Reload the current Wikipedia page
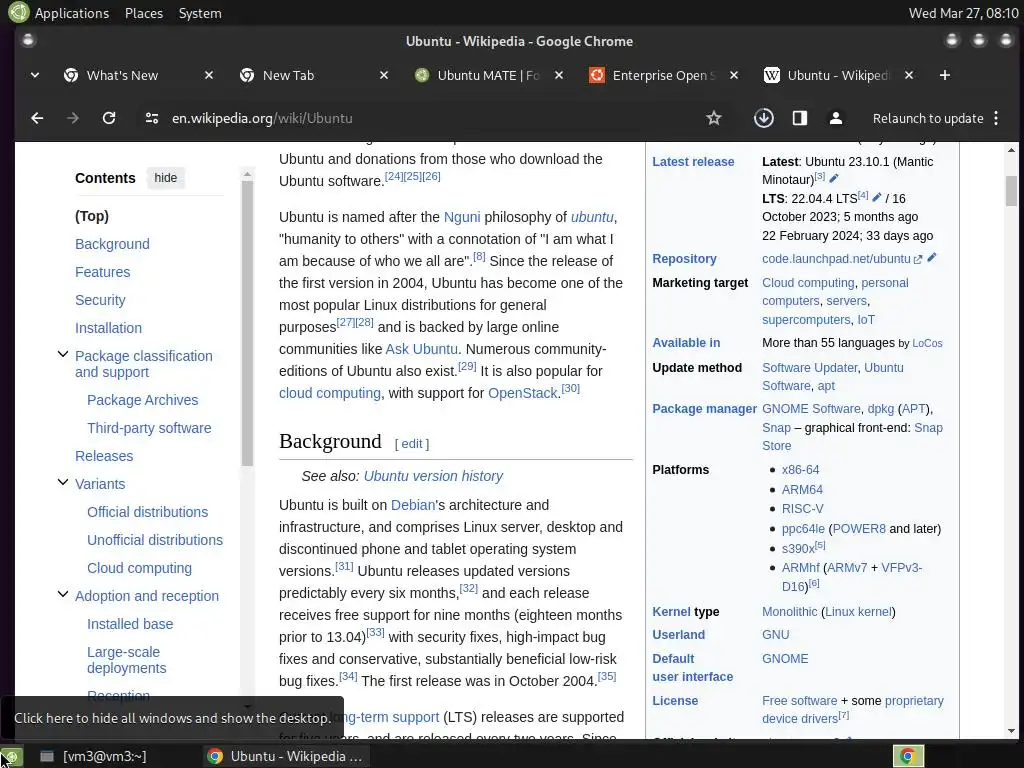 tap(109, 118)
